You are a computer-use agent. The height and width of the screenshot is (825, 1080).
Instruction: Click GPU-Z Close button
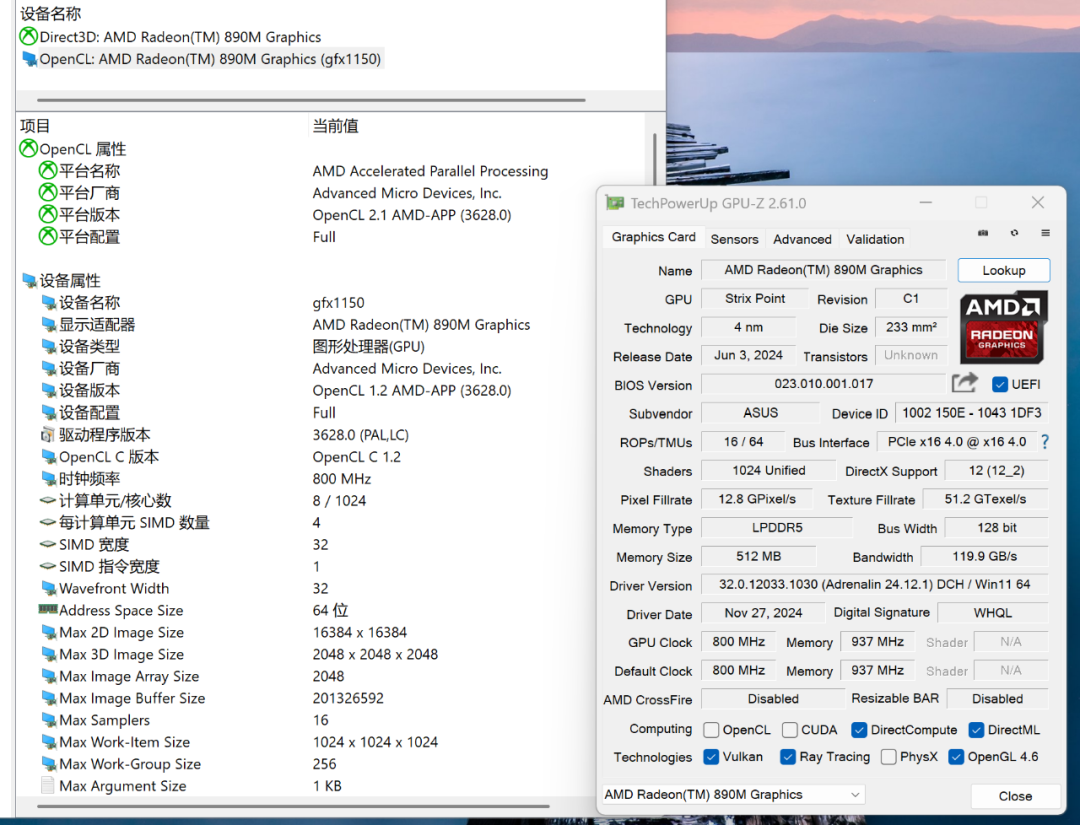(1015, 796)
